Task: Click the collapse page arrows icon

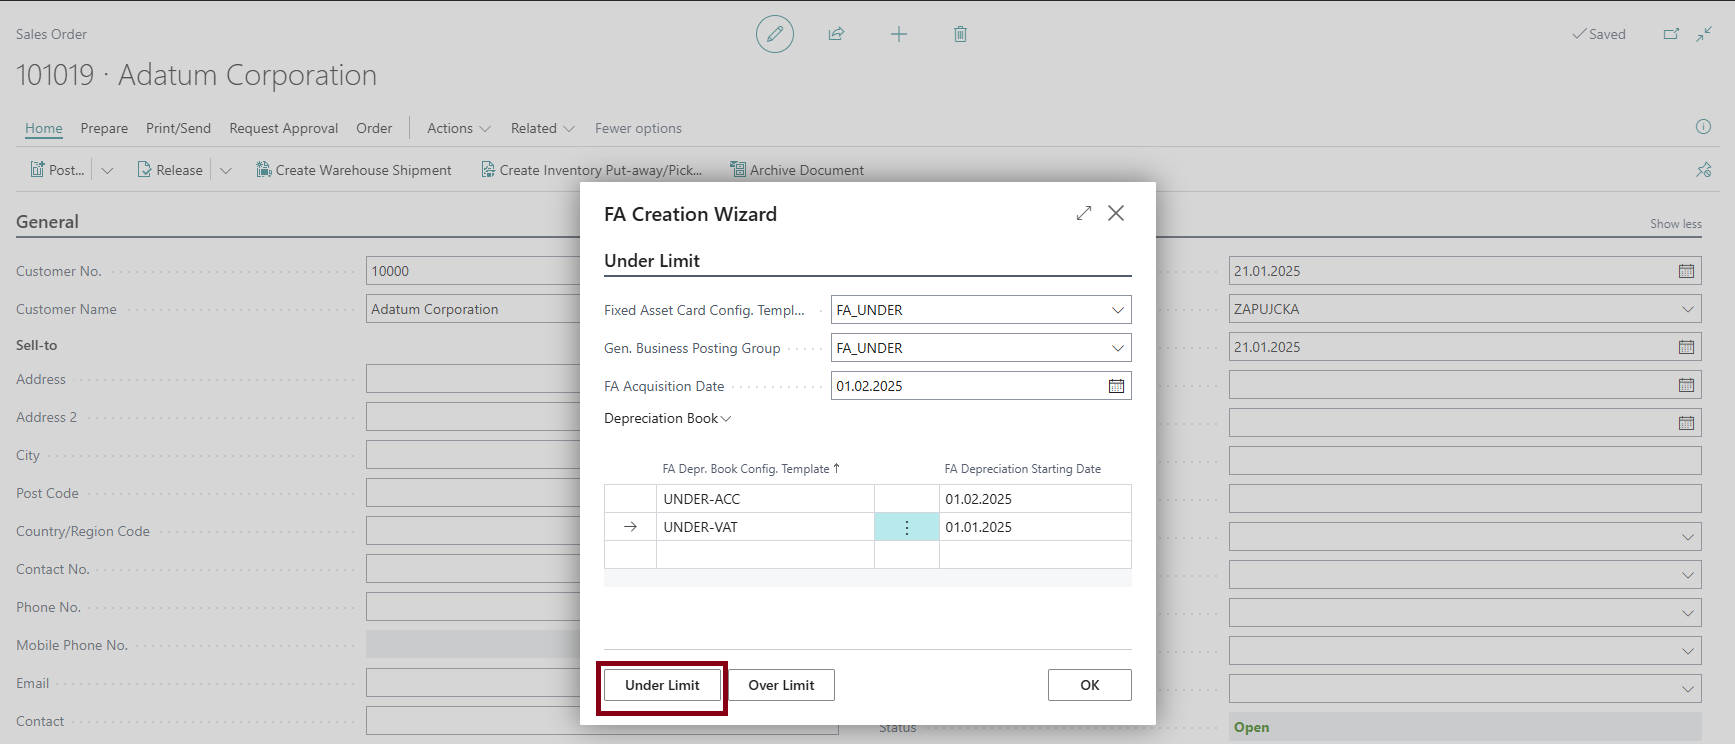Action: [x=1704, y=34]
